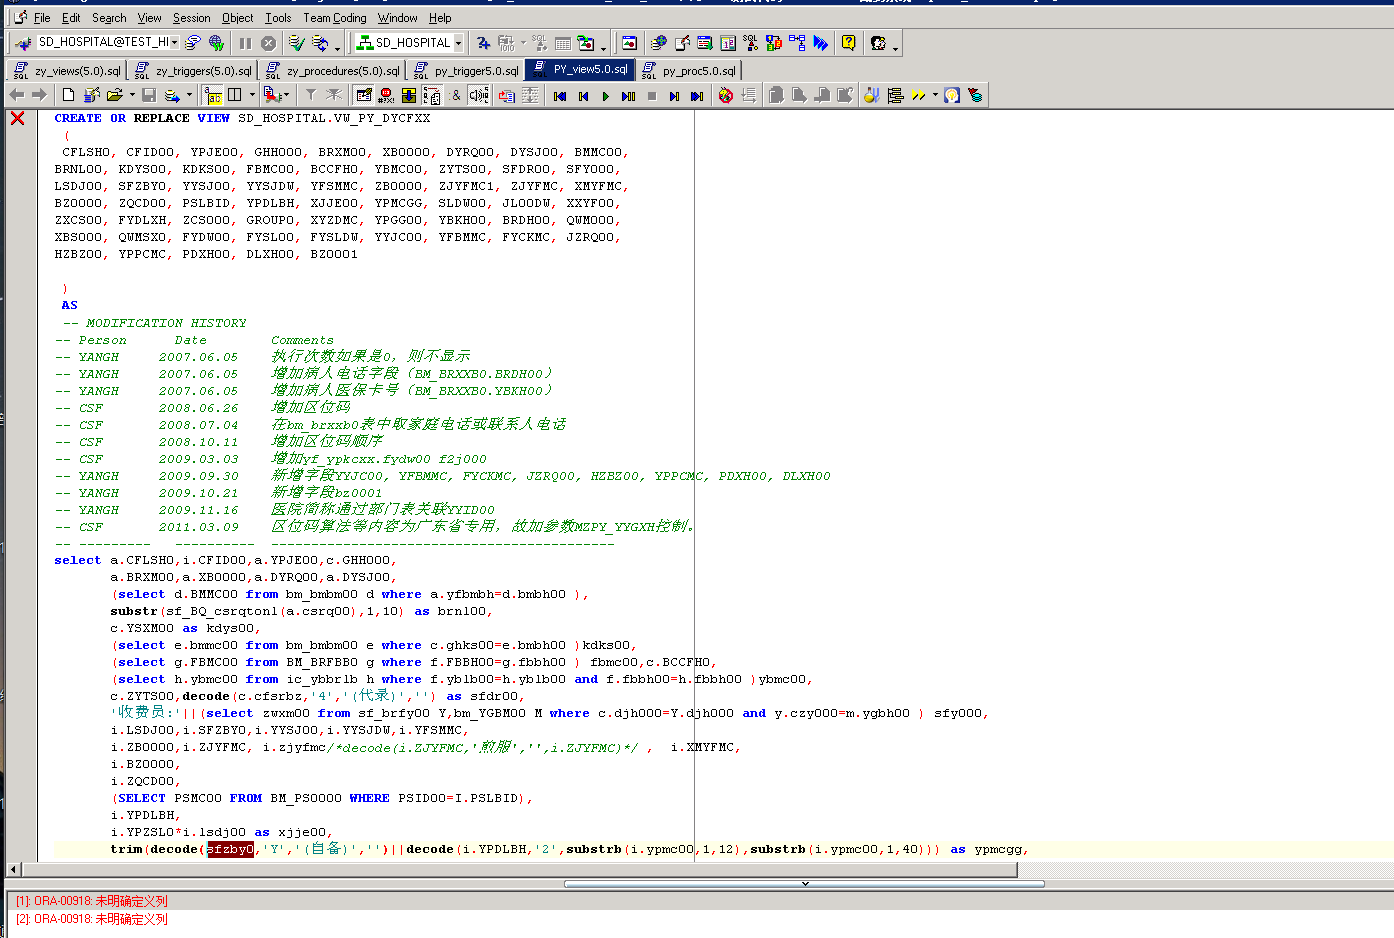Click the red X error marker in gutter
1394x938 pixels.
tap(18, 119)
